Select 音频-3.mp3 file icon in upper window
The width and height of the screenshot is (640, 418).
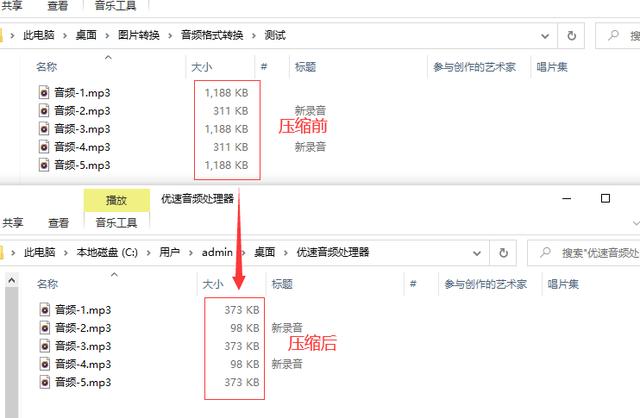click(x=44, y=129)
